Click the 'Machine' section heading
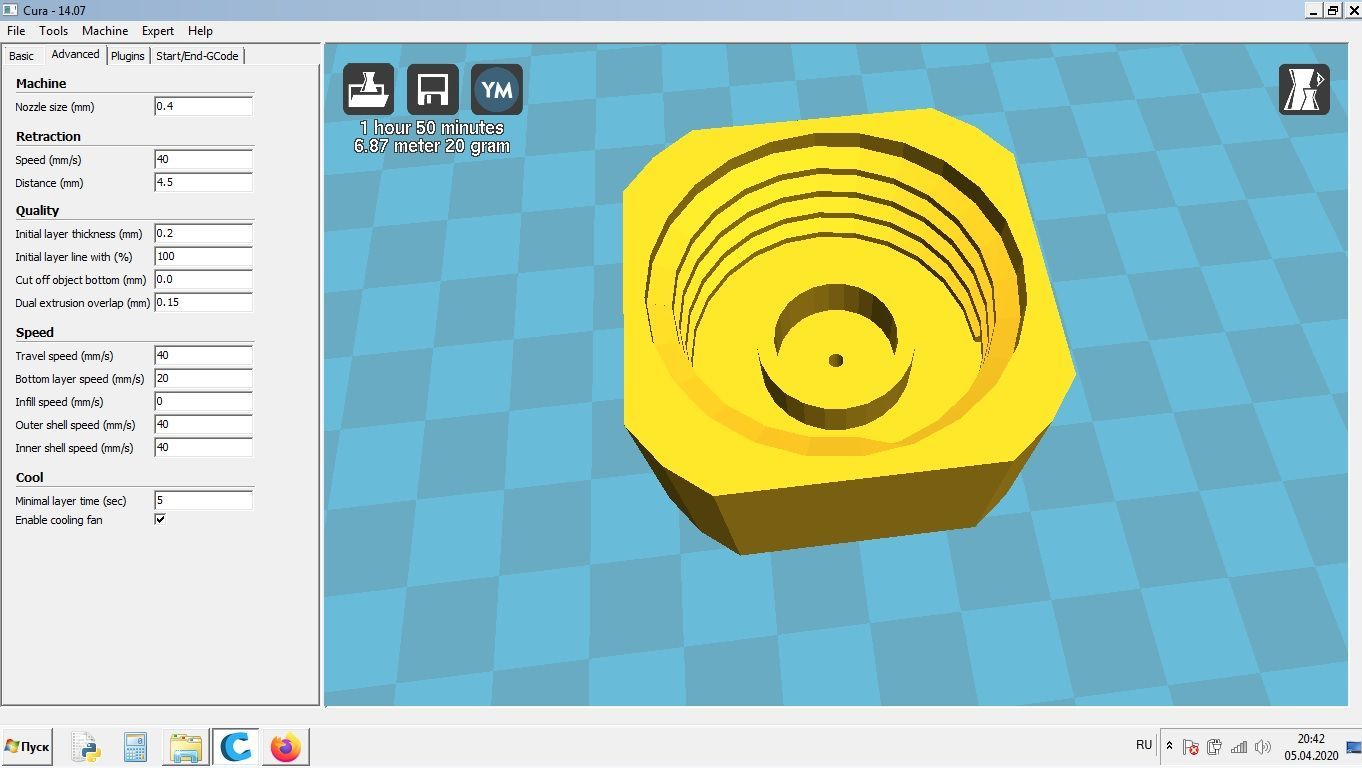 (41, 84)
